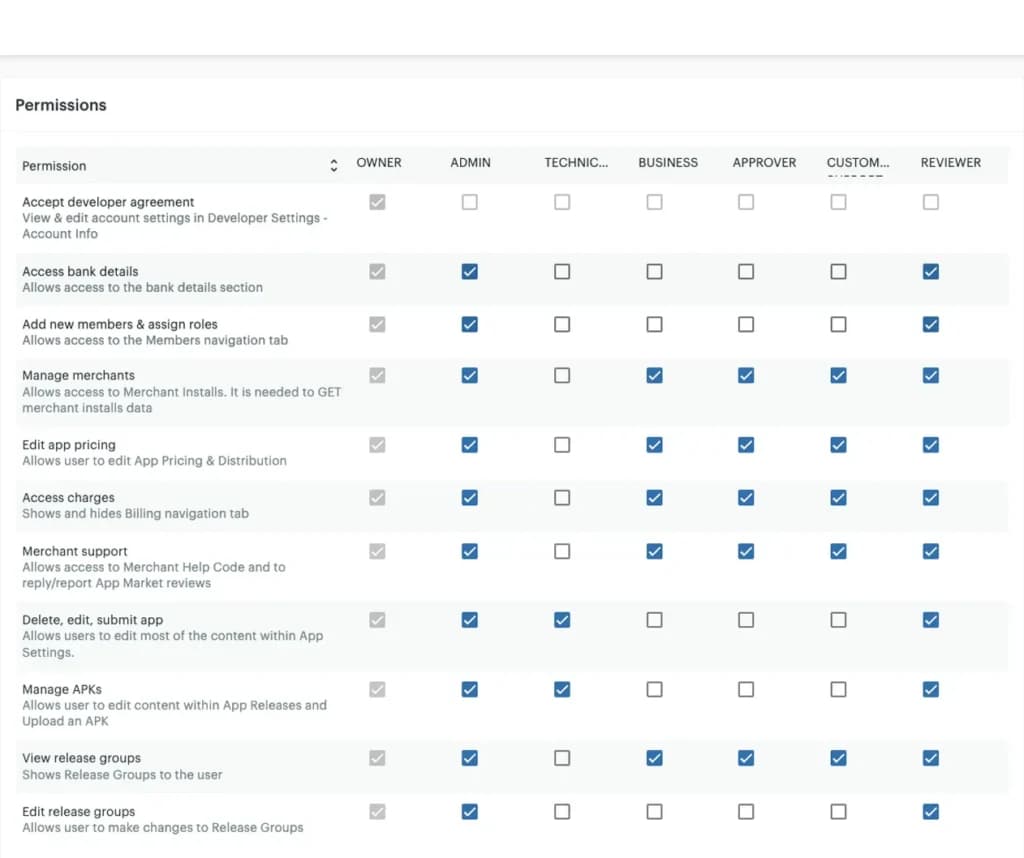Click the disabled Owner checkbox for Accept developer agreement
Viewport: 1024px width, 858px height.
coord(377,202)
